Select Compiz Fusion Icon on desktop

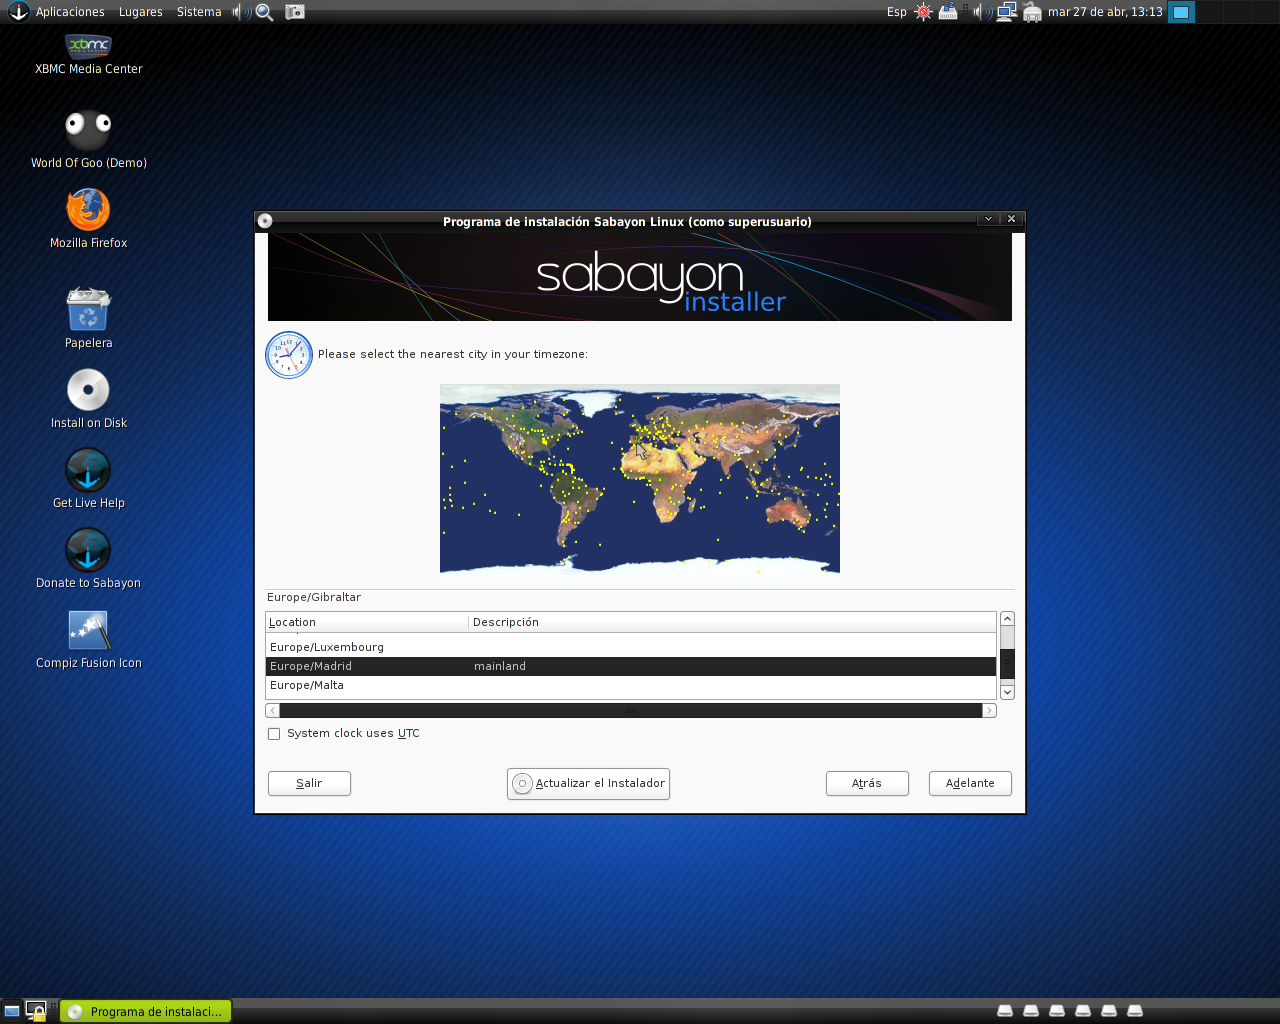coord(89,640)
